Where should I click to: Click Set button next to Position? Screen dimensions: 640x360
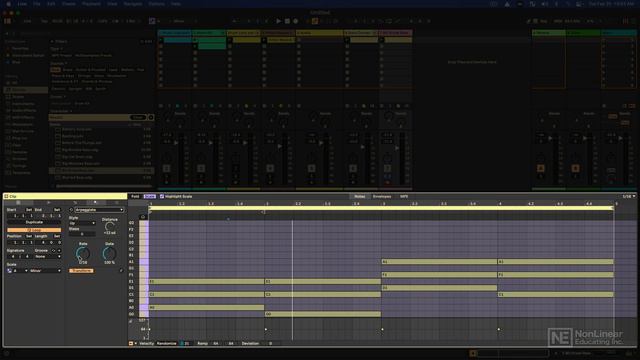(29, 236)
